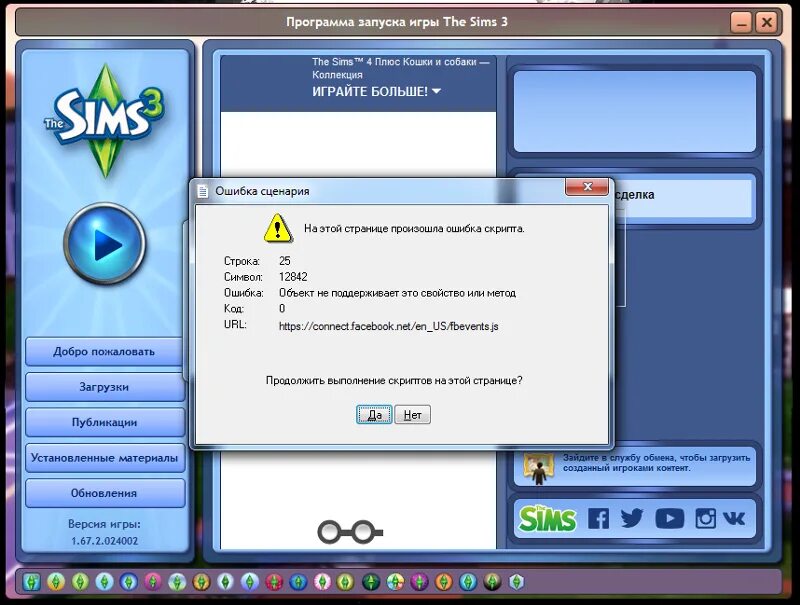Select the Обновления tab

pyautogui.click(x=104, y=493)
